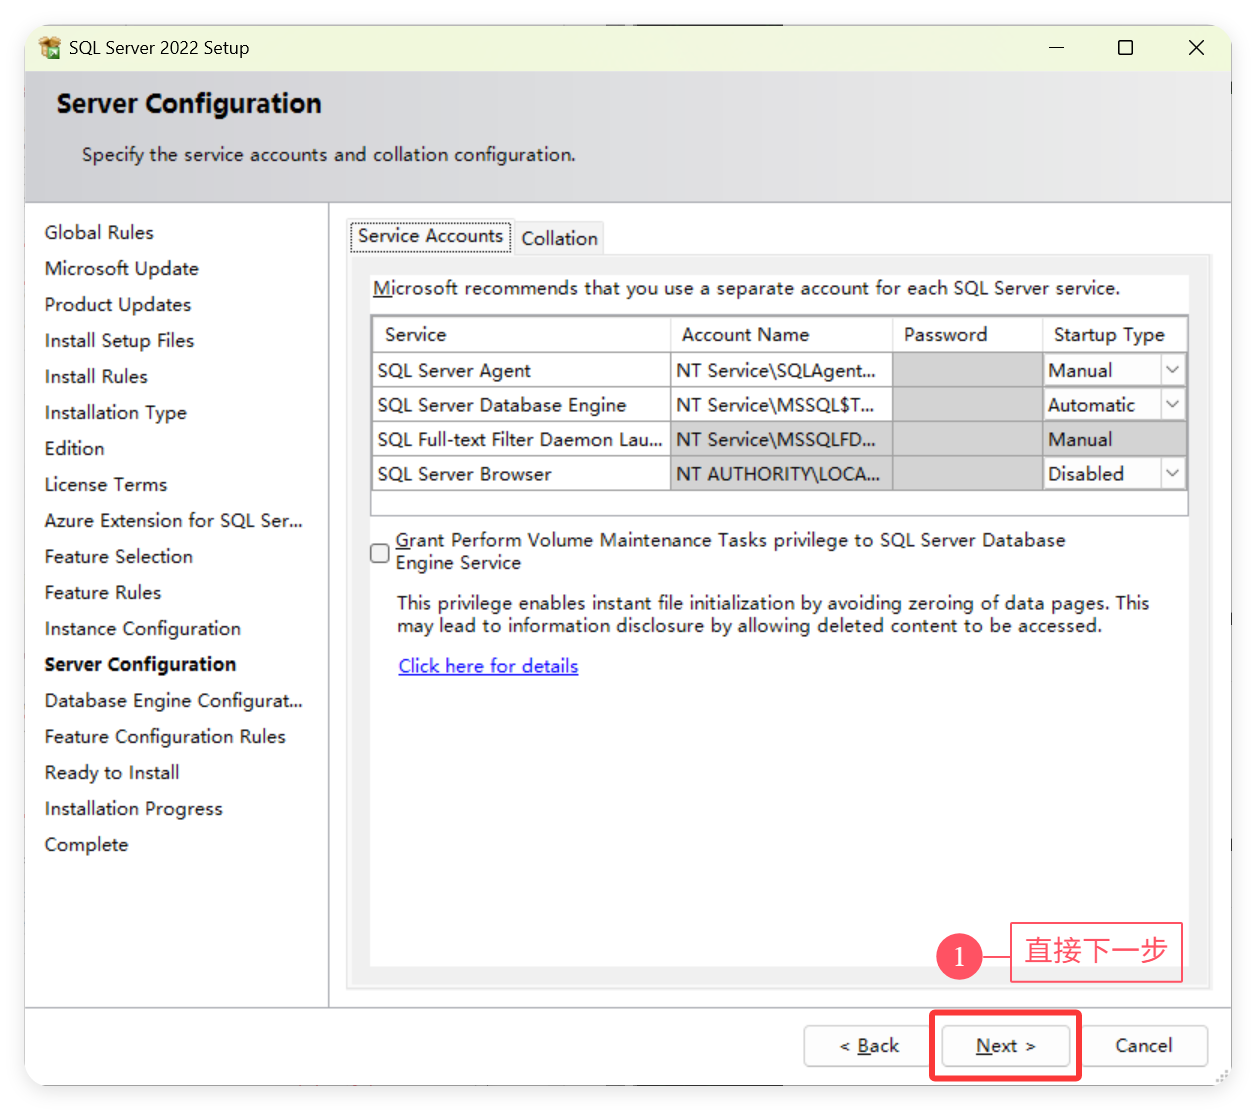This screenshot has height=1110, width=1256.
Task: Switch to the Collation tab
Action: 560,238
